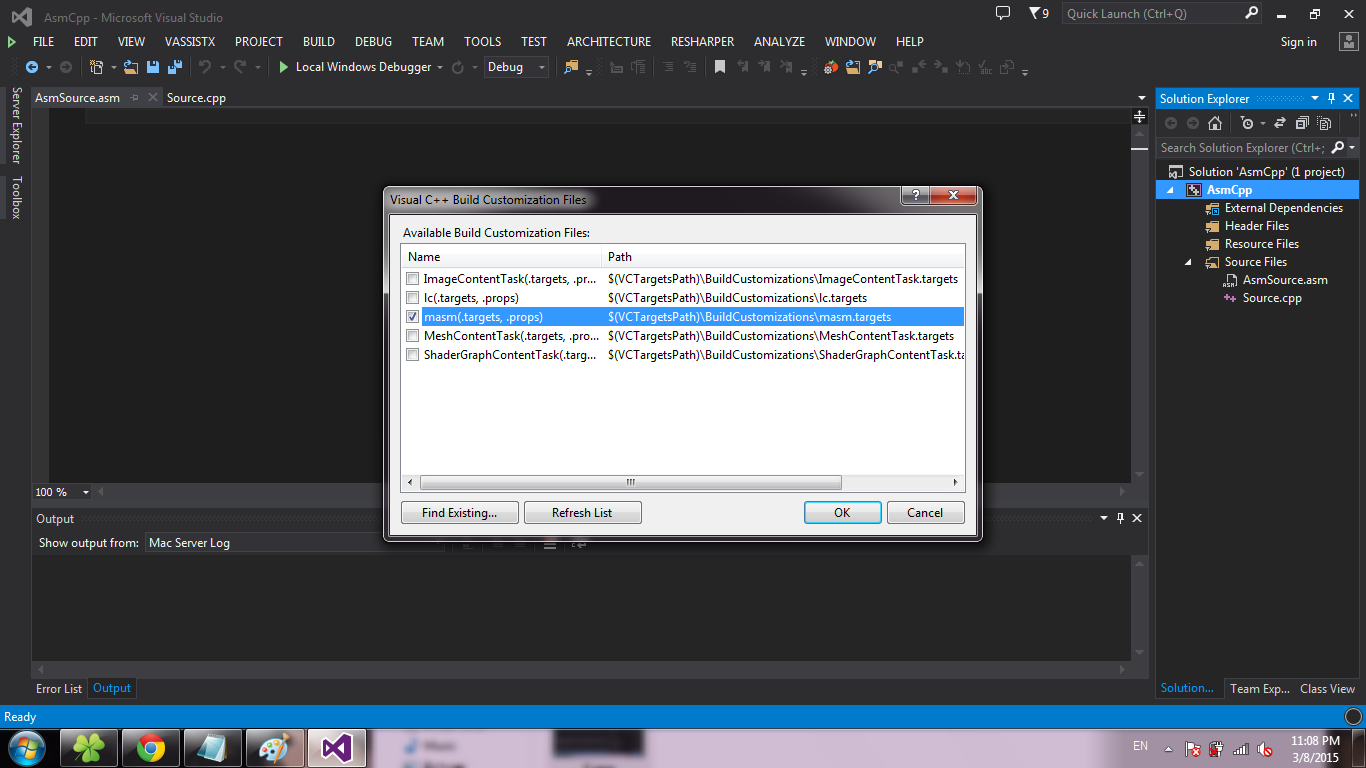Click the dialog's help question mark button
The height and width of the screenshot is (768, 1366).
(x=915, y=195)
